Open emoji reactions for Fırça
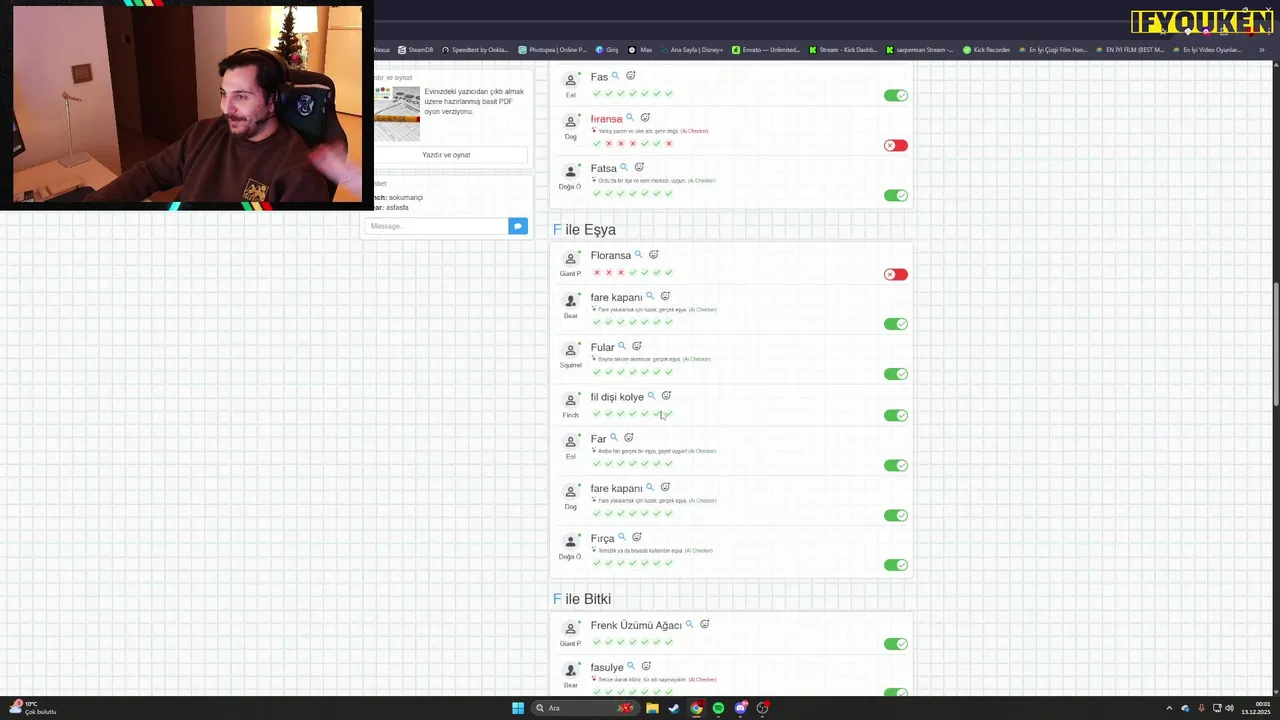 point(637,537)
